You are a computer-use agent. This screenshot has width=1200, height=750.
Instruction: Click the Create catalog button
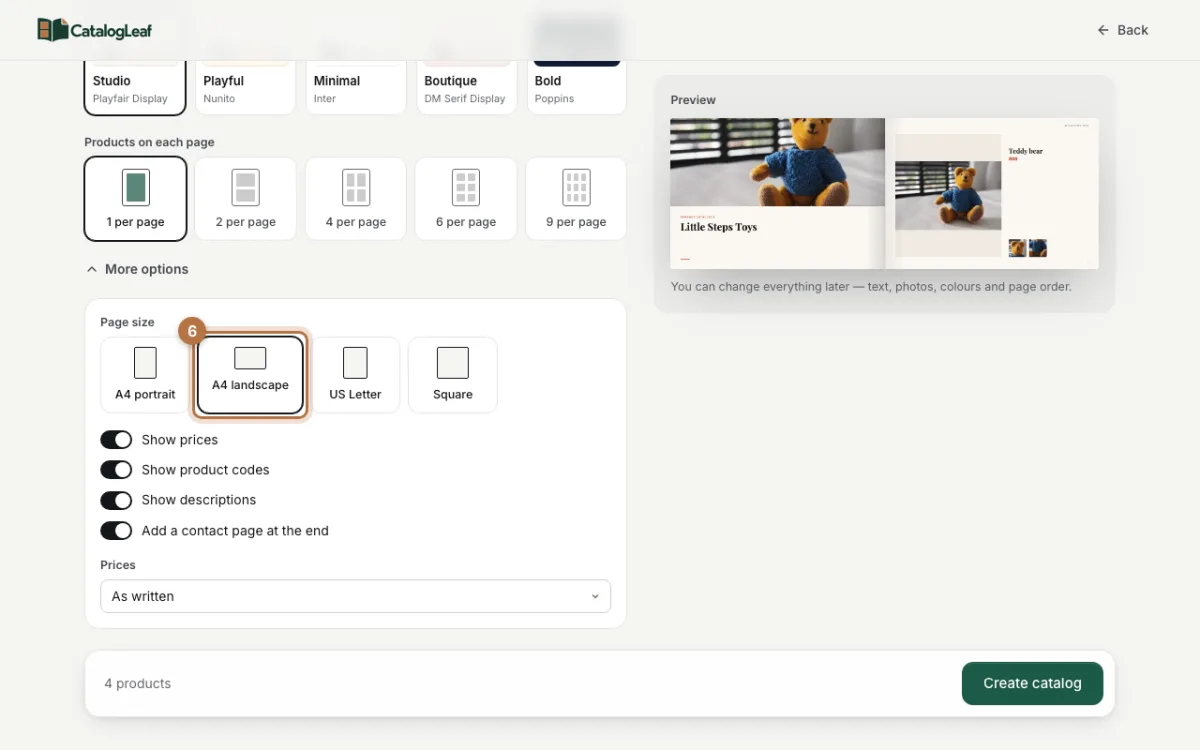[1032, 683]
